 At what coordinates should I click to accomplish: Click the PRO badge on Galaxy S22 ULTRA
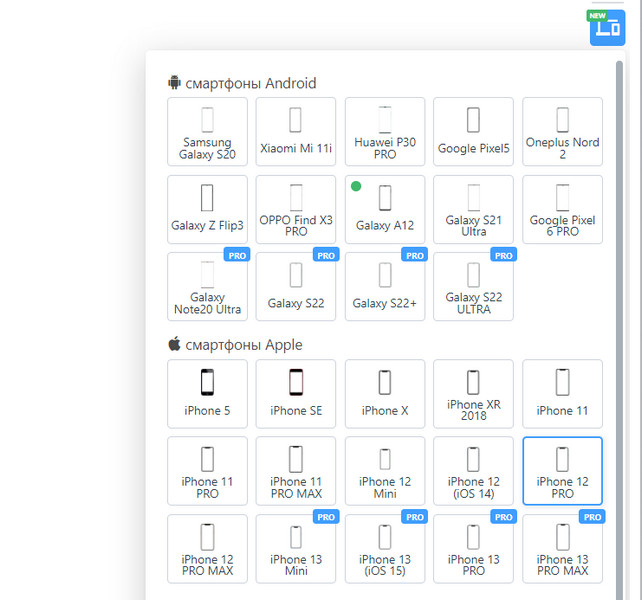pos(504,255)
